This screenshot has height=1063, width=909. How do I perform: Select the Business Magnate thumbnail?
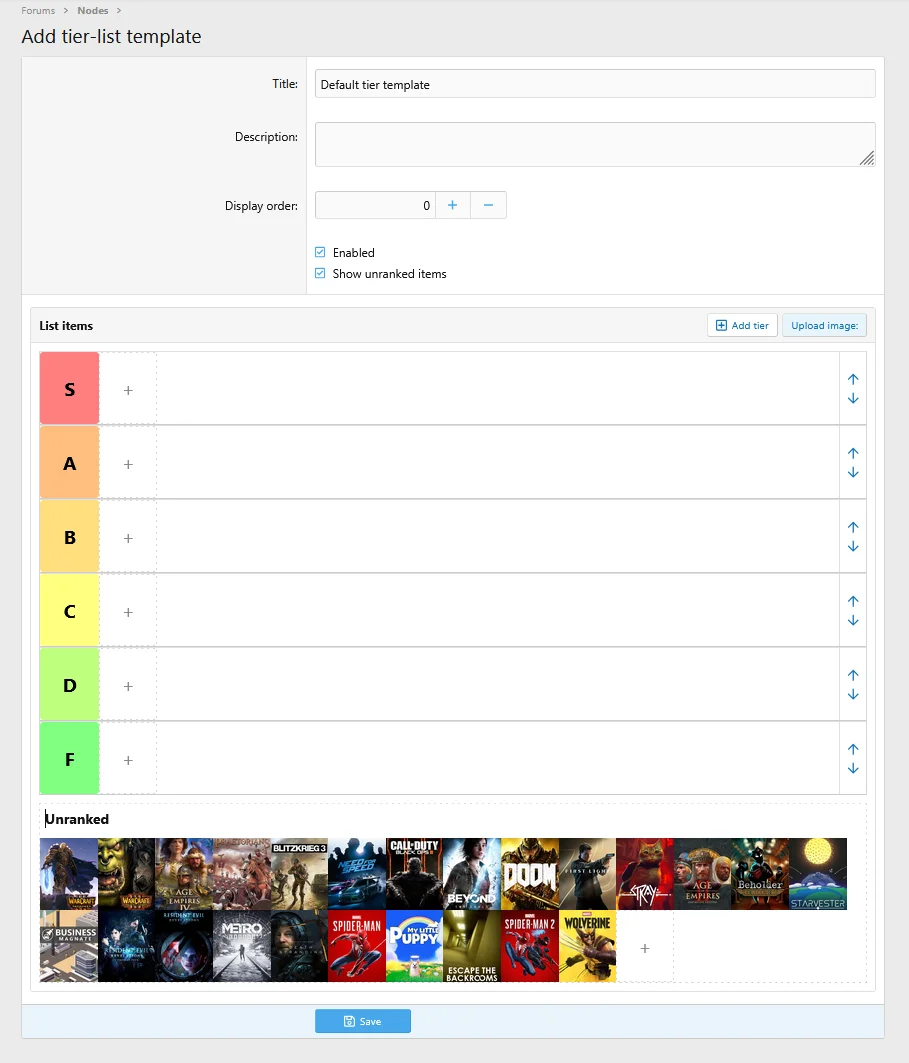coord(68,946)
